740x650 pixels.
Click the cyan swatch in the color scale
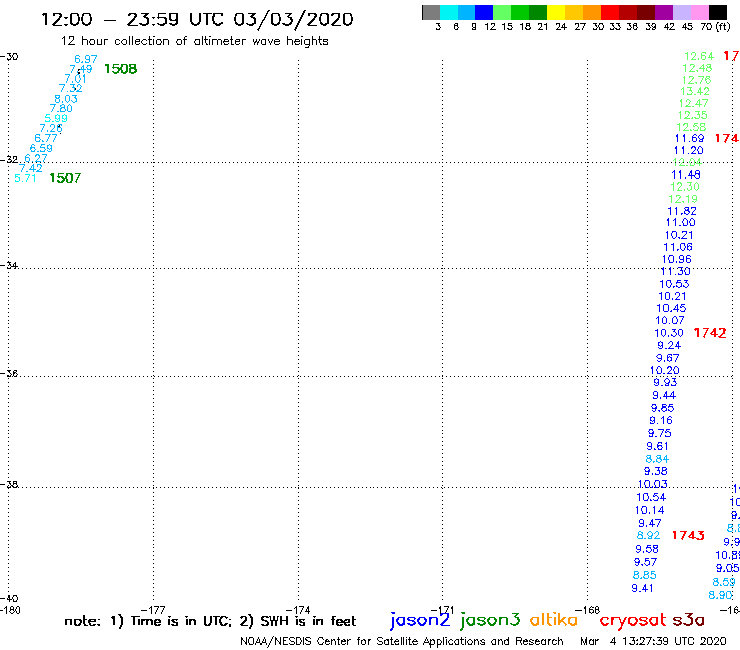tap(449, 12)
